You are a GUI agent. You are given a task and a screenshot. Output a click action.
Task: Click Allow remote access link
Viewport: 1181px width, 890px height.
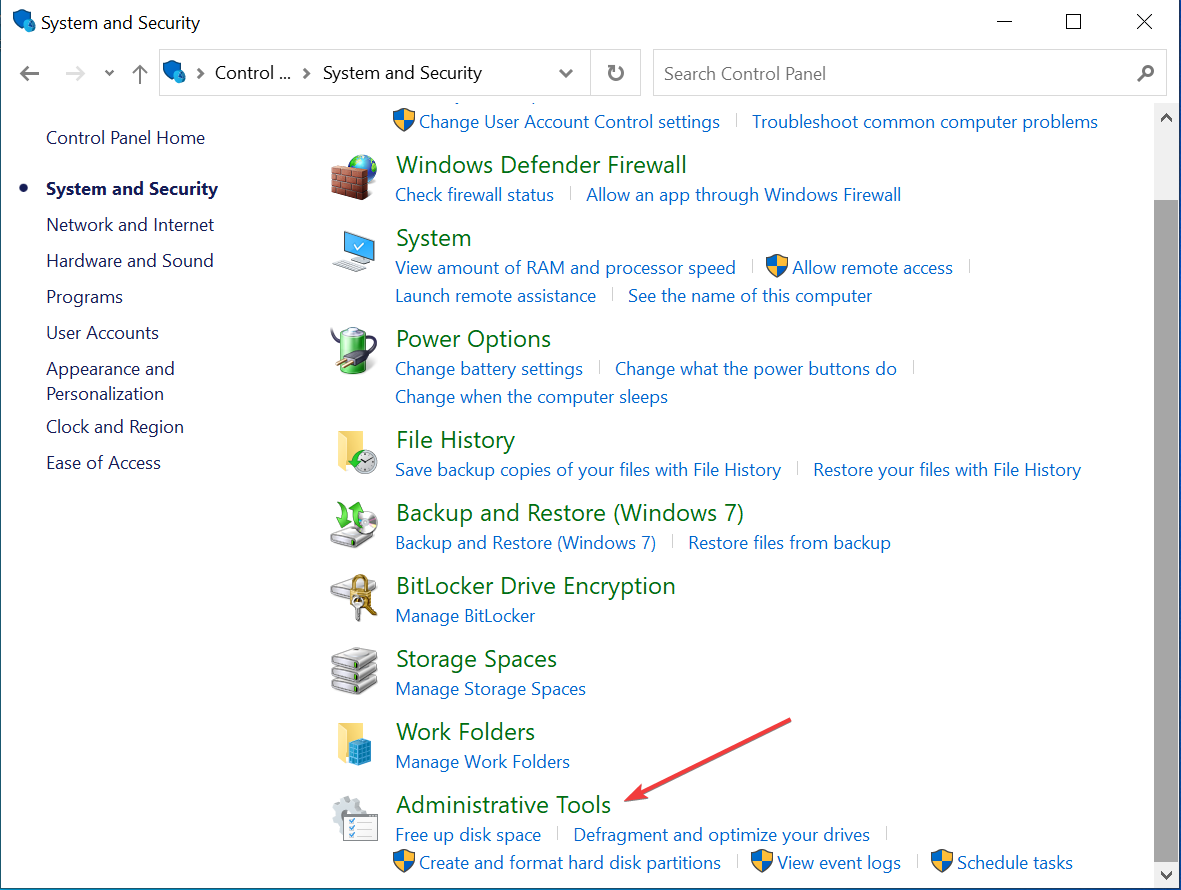coord(871,268)
